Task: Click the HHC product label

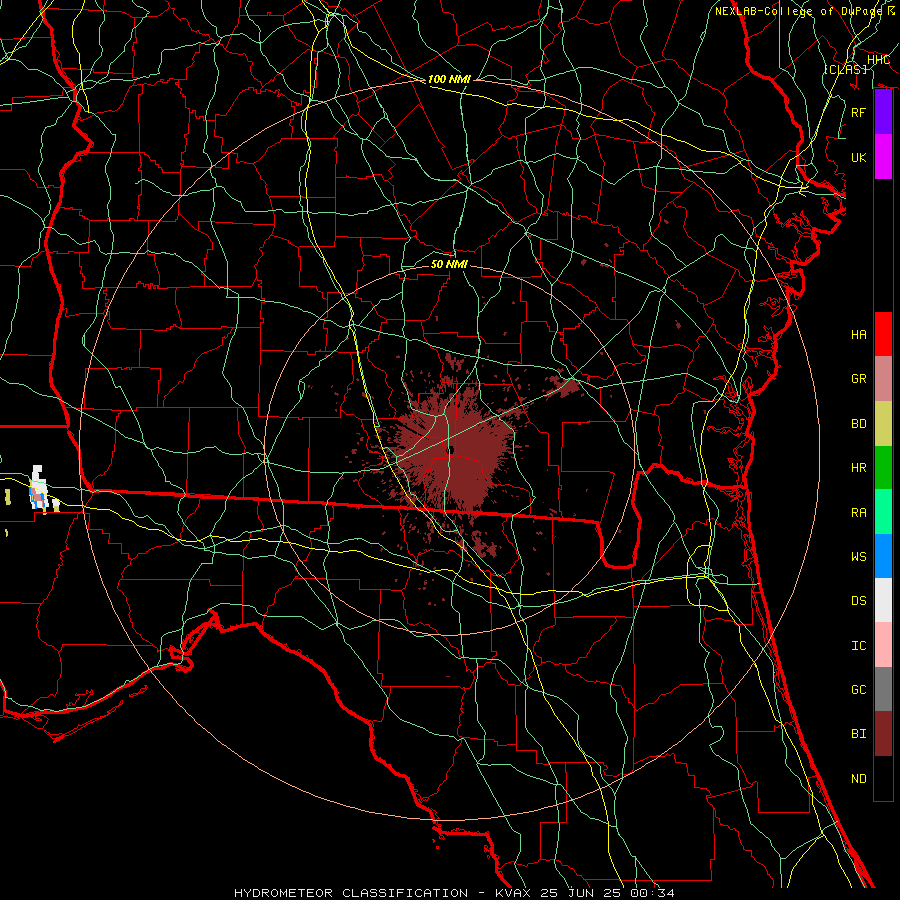Action: [878, 59]
